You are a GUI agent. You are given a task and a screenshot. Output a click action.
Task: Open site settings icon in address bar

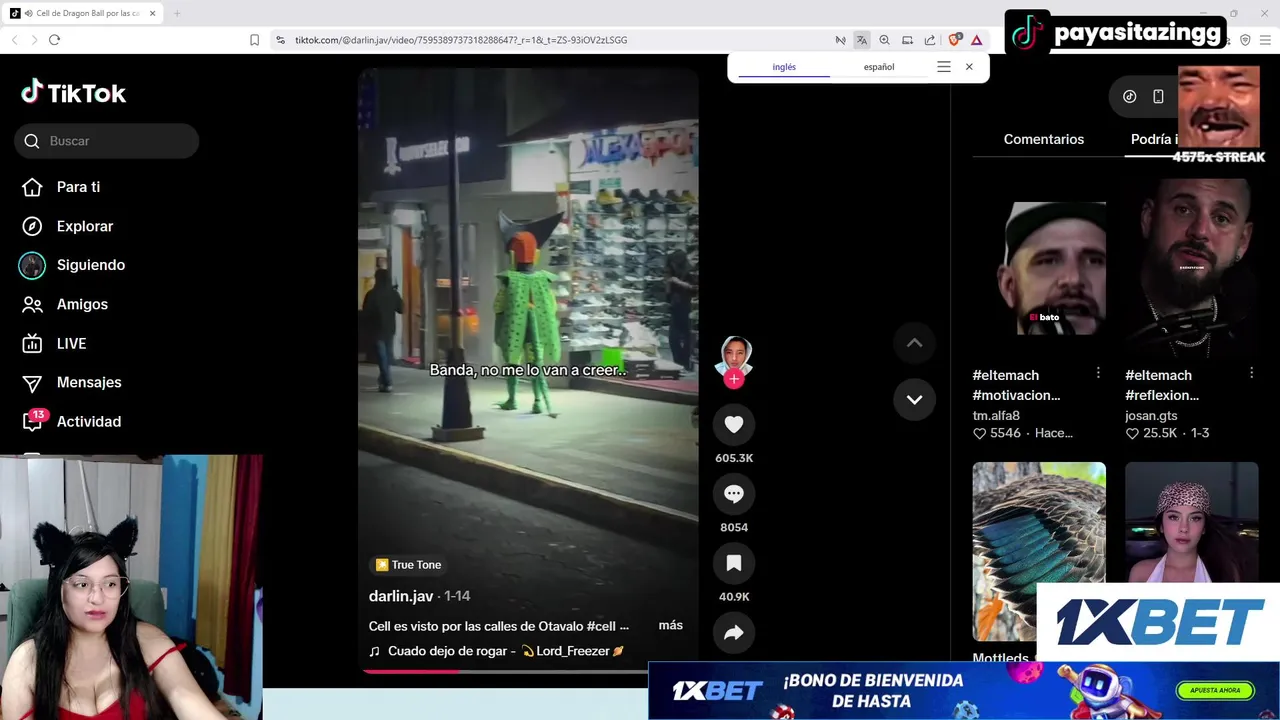pyautogui.click(x=280, y=40)
